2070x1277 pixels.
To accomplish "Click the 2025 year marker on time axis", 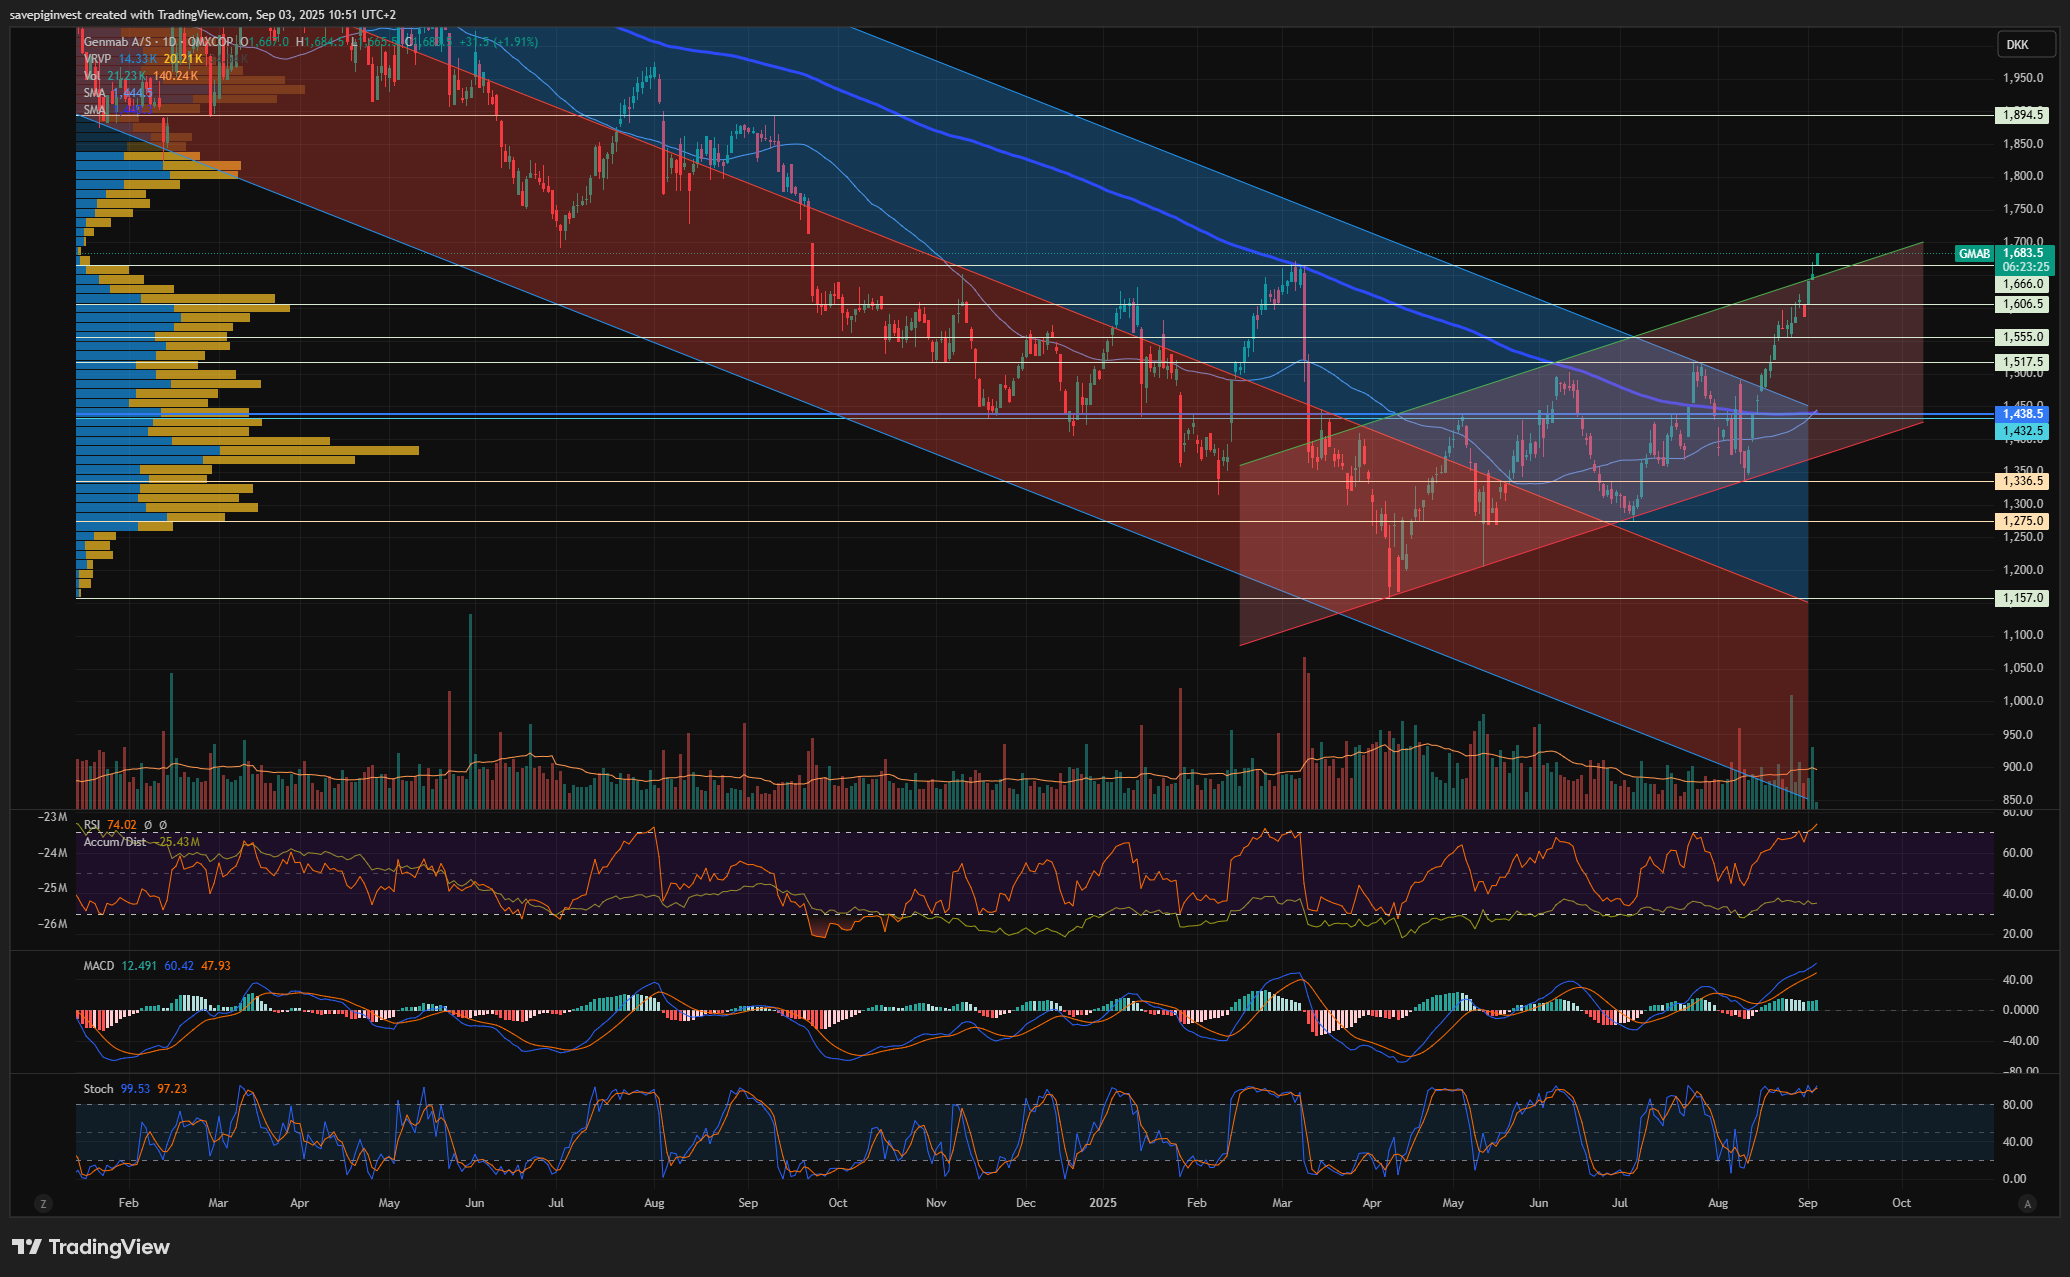I will [x=1102, y=1203].
